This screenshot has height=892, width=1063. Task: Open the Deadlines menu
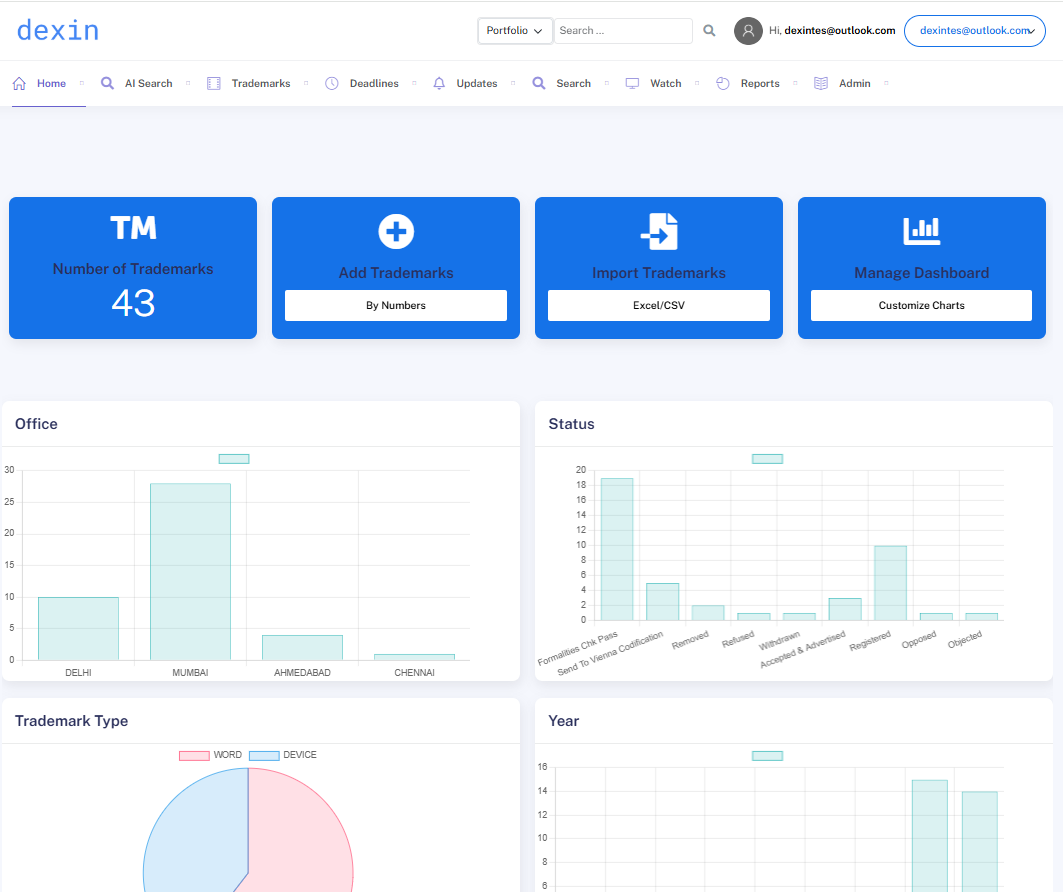point(374,83)
